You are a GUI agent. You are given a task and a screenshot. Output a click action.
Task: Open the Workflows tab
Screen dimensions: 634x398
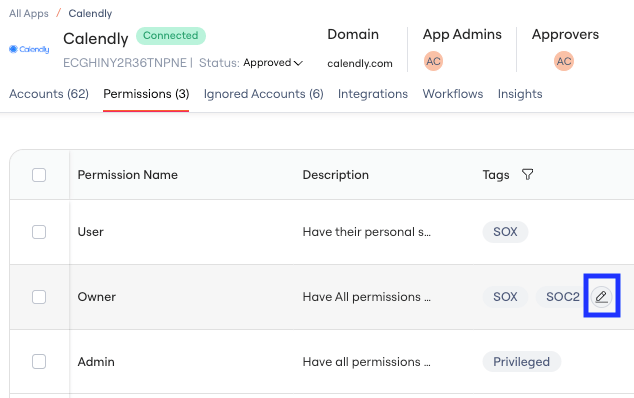[x=453, y=94]
